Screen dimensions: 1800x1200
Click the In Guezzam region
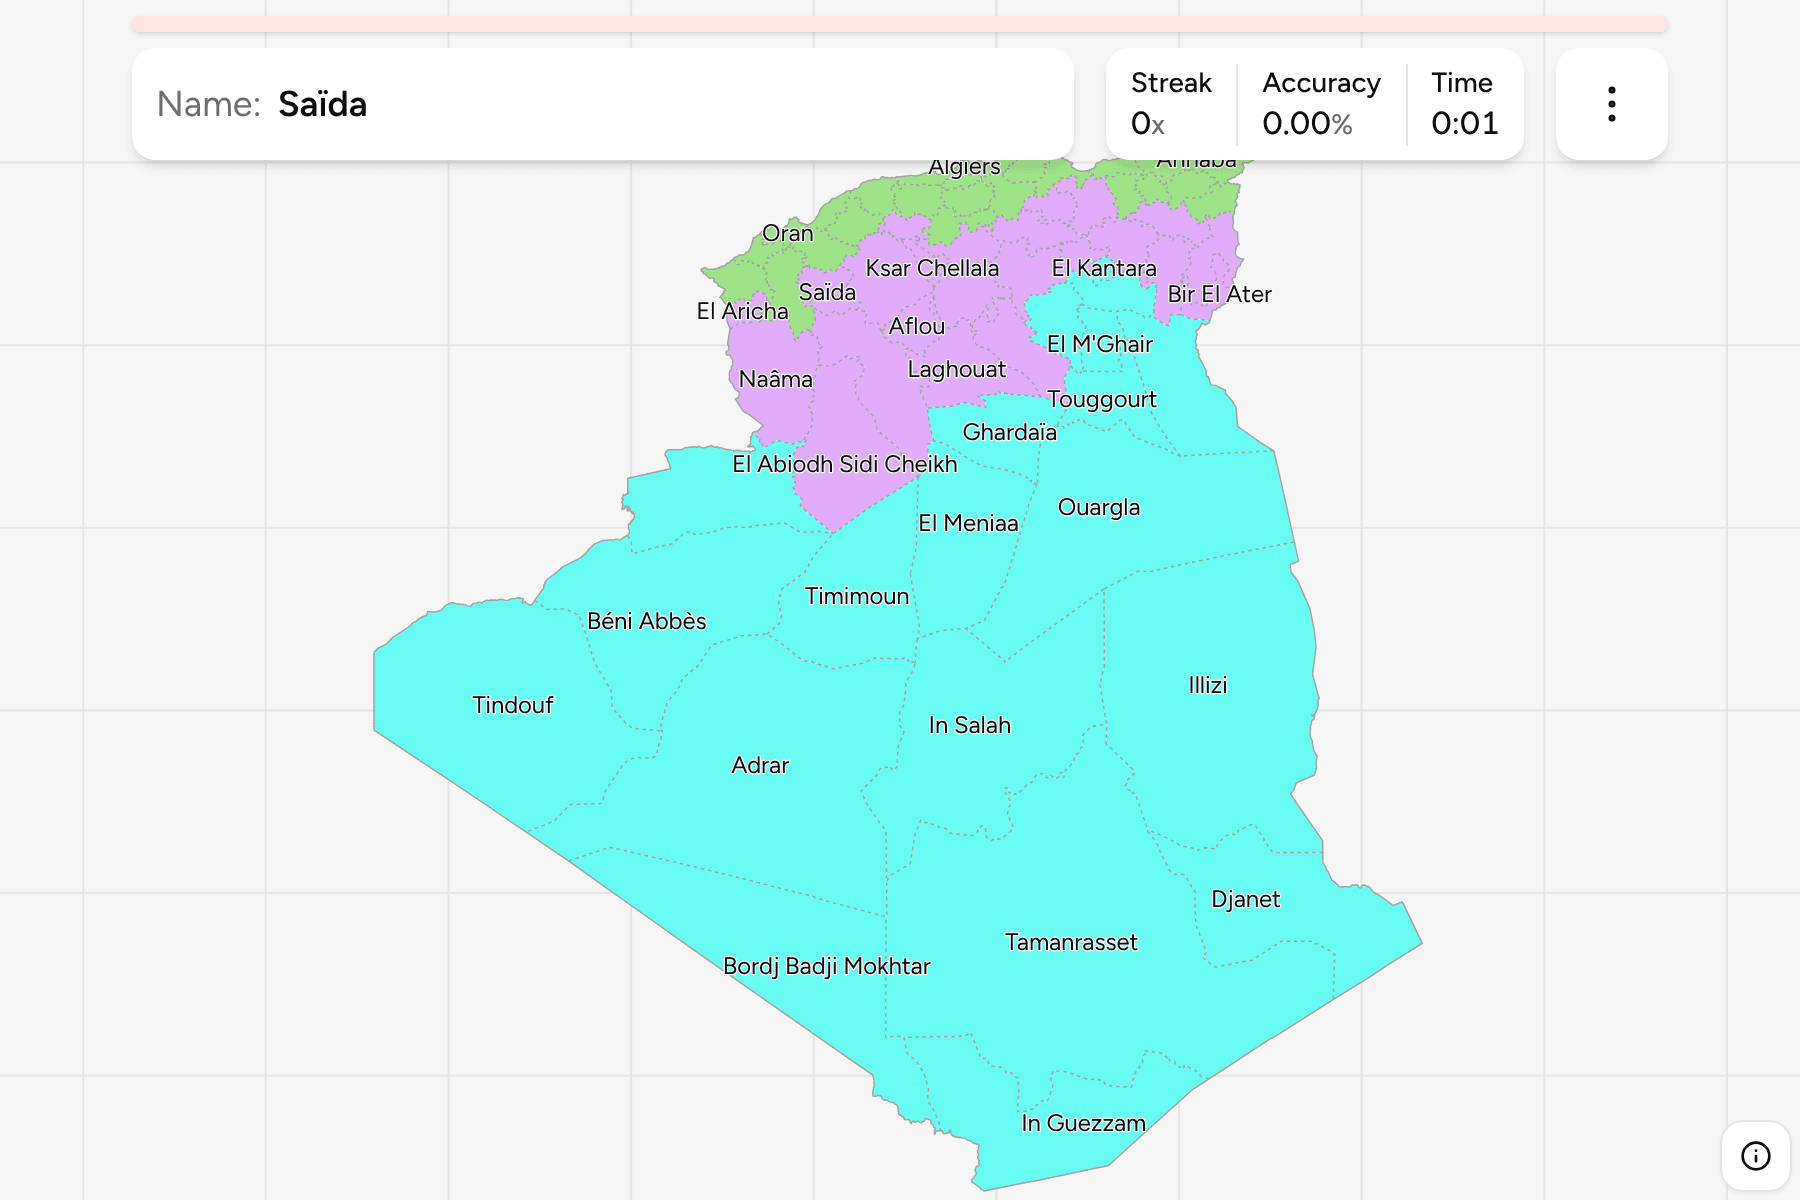pos(1083,1123)
